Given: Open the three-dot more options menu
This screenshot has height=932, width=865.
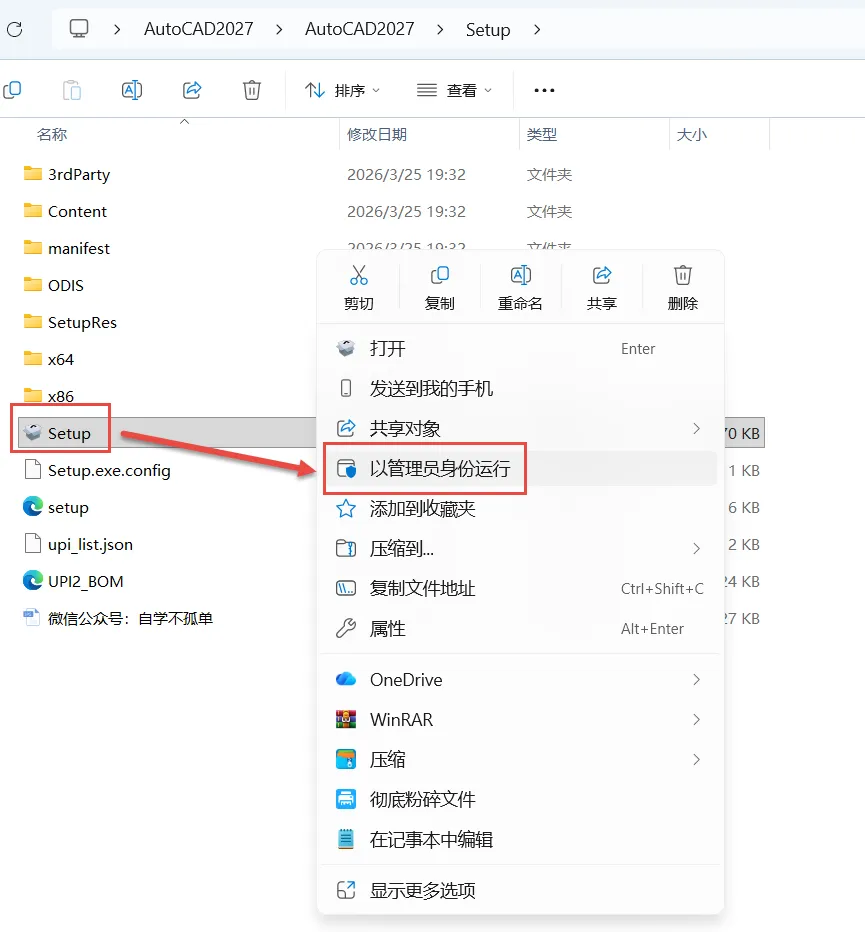Looking at the screenshot, I should [x=545, y=90].
